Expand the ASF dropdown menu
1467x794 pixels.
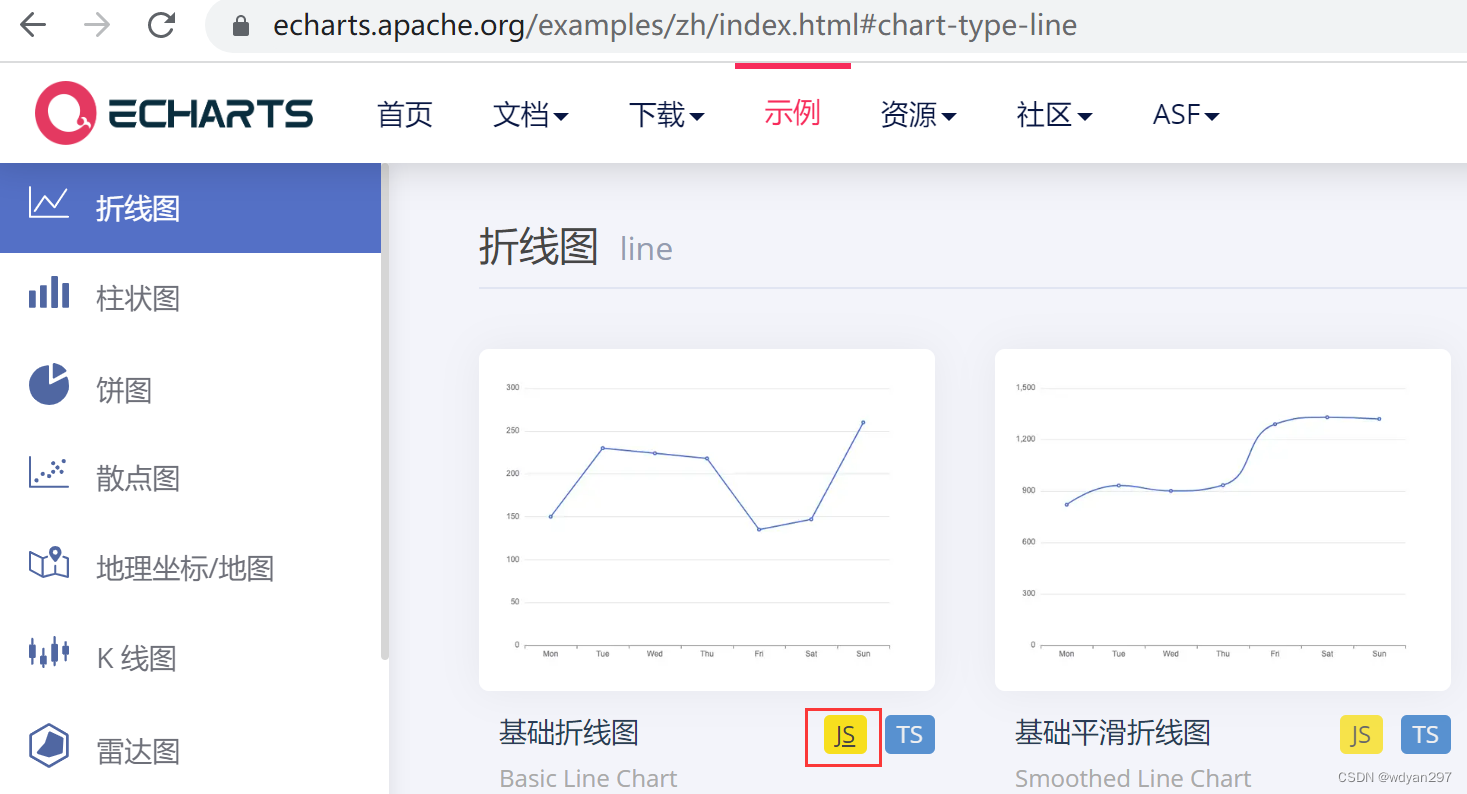tap(1186, 115)
